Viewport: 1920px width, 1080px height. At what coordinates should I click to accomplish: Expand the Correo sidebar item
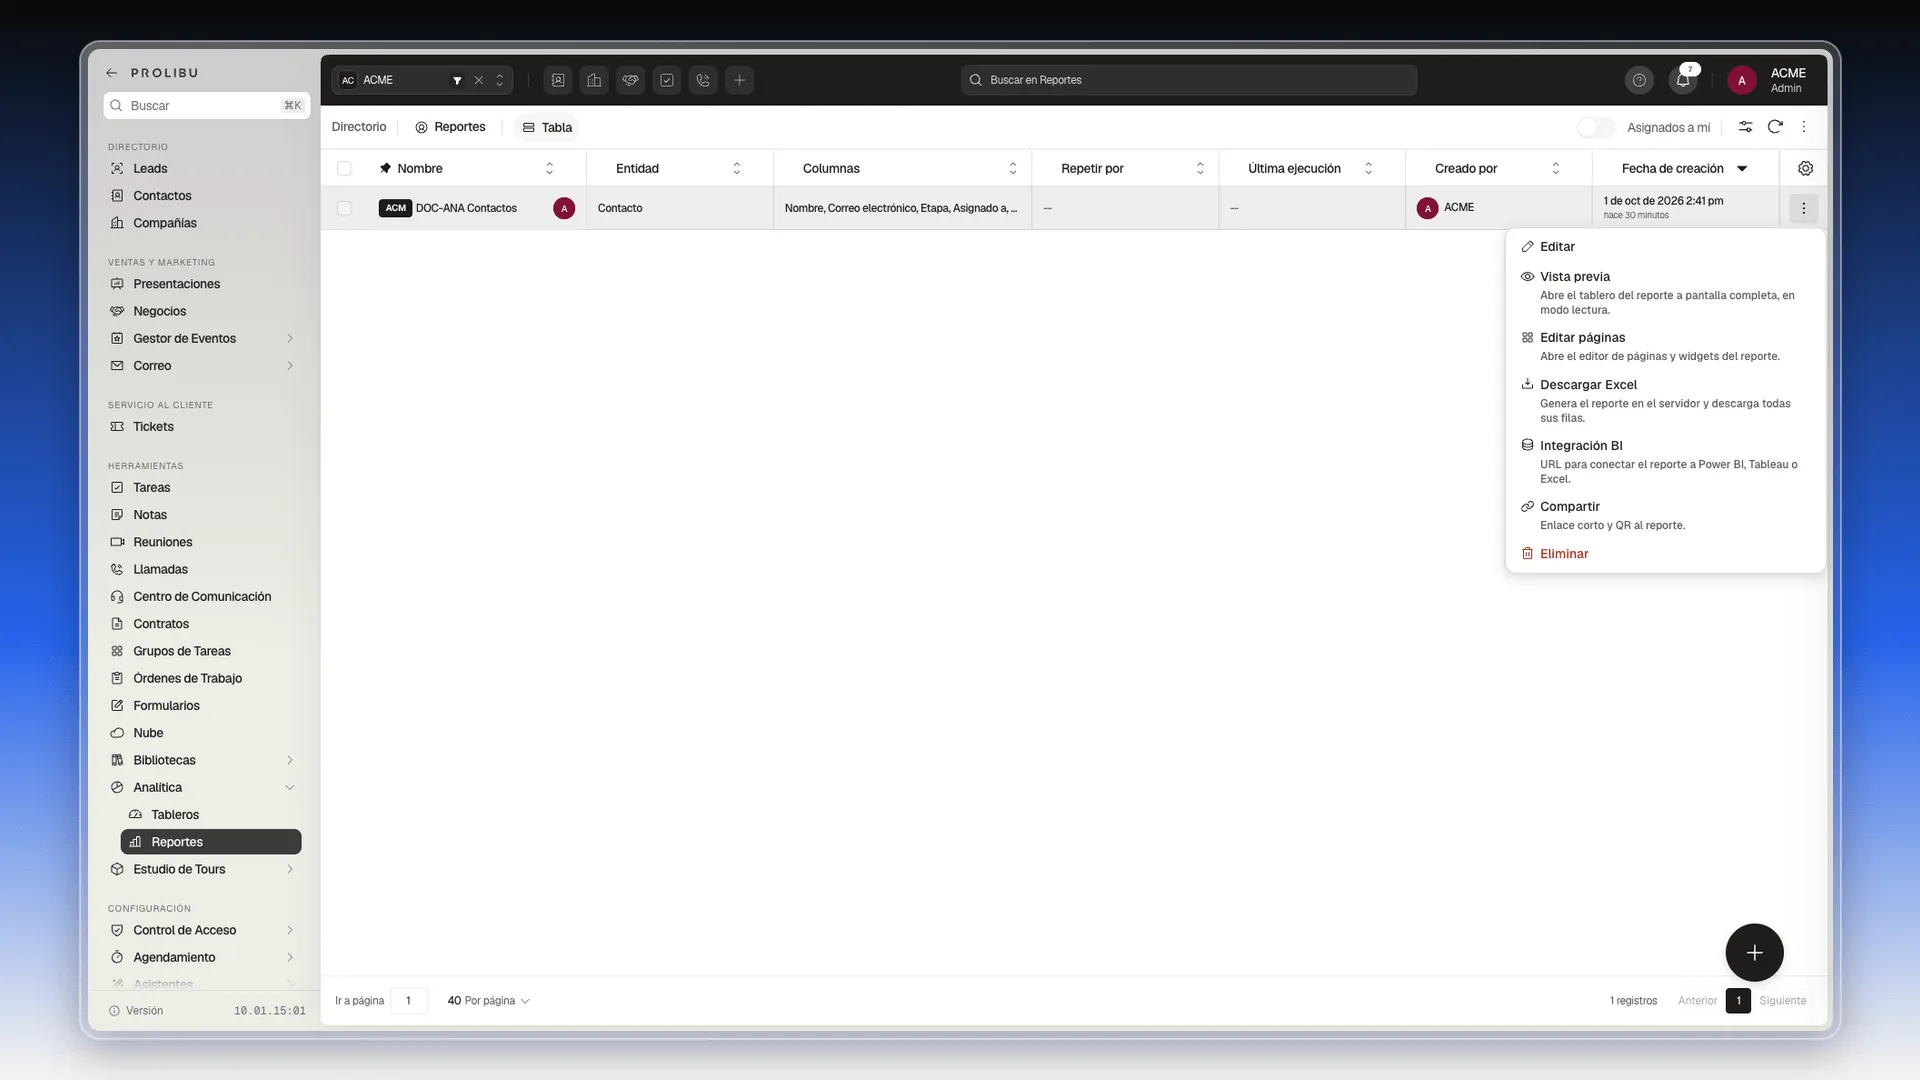tap(289, 365)
